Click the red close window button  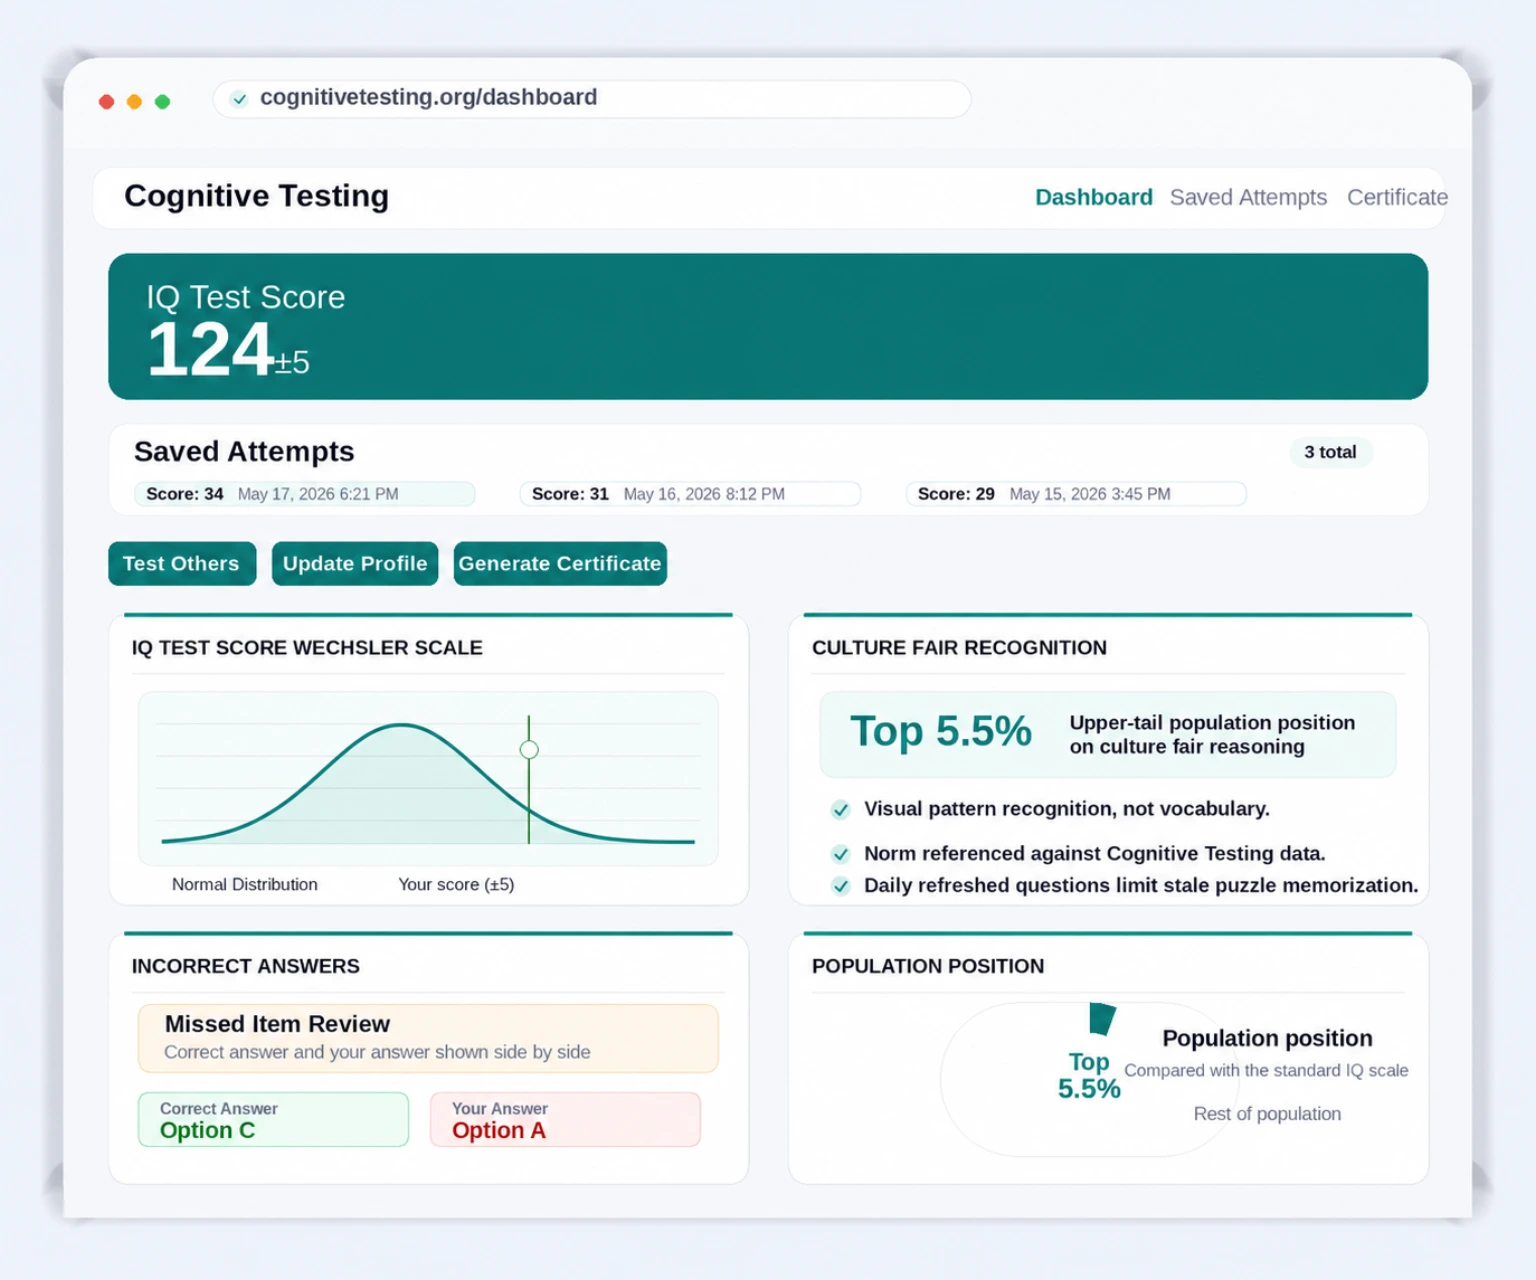[107, 101]
